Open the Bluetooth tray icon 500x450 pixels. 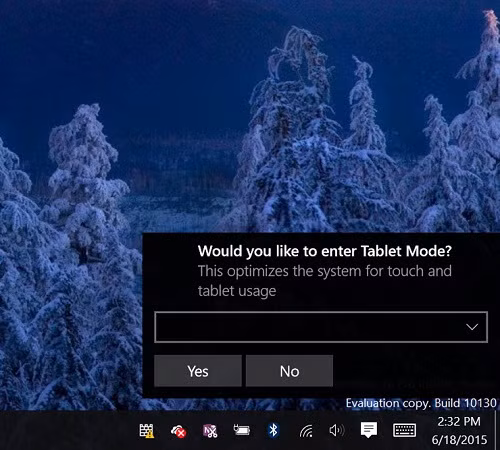[x=273, y=430]
